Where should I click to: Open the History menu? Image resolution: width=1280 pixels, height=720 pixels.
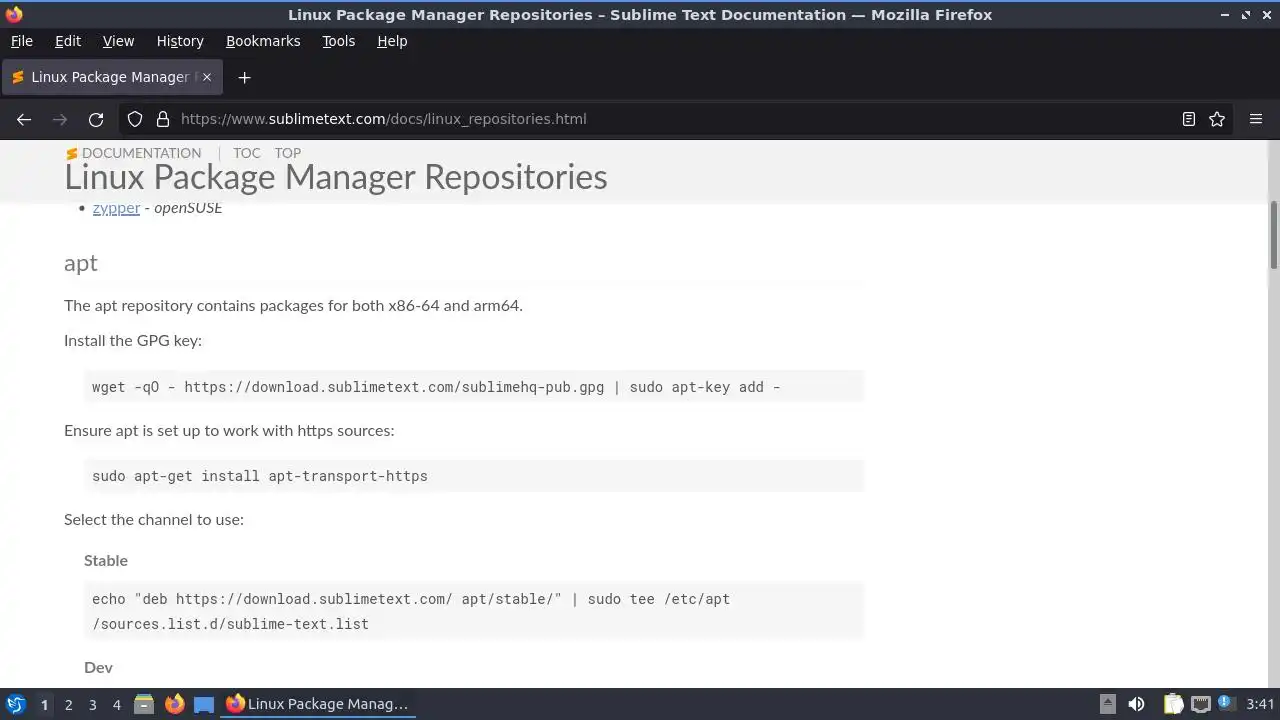[x=180, y=41]
